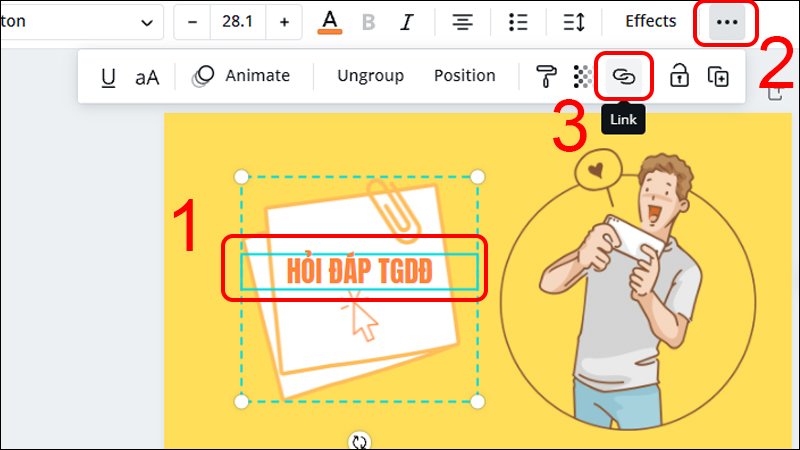
Task: Click the three-dot More options button
Action: click(x=726, y=22)
